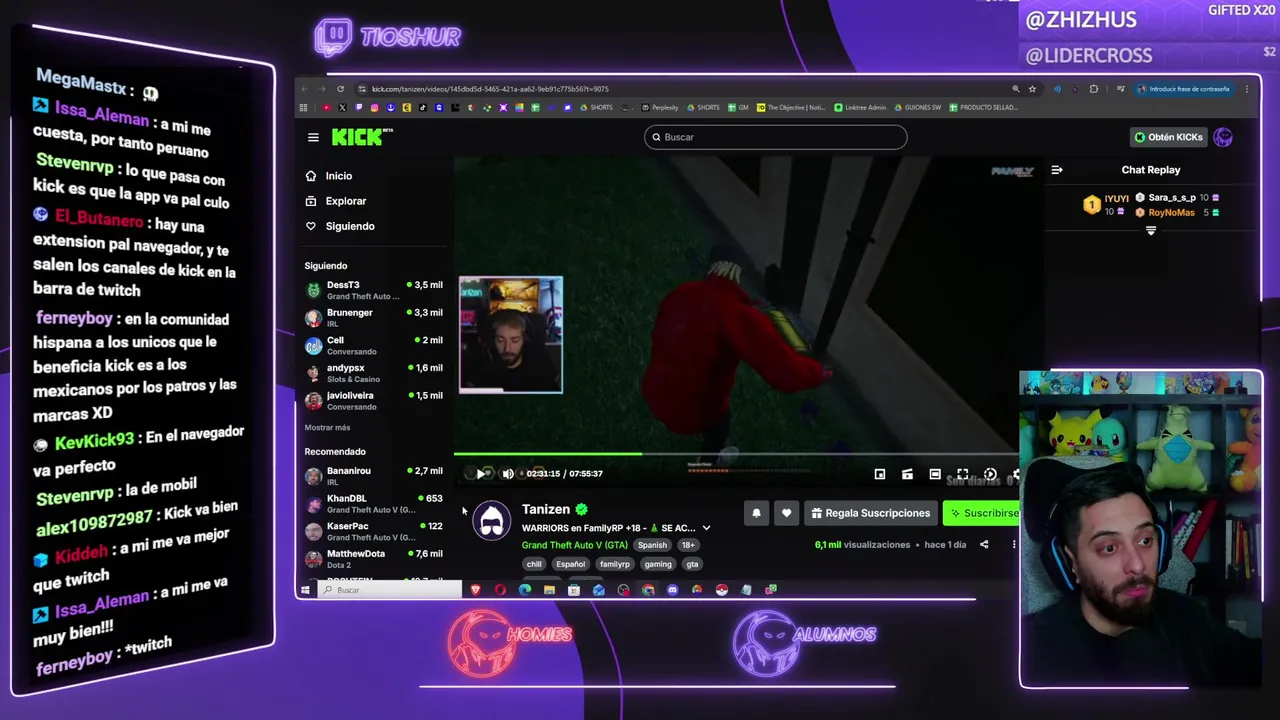Open Brave browser from the taskbar

pos(475,590)
